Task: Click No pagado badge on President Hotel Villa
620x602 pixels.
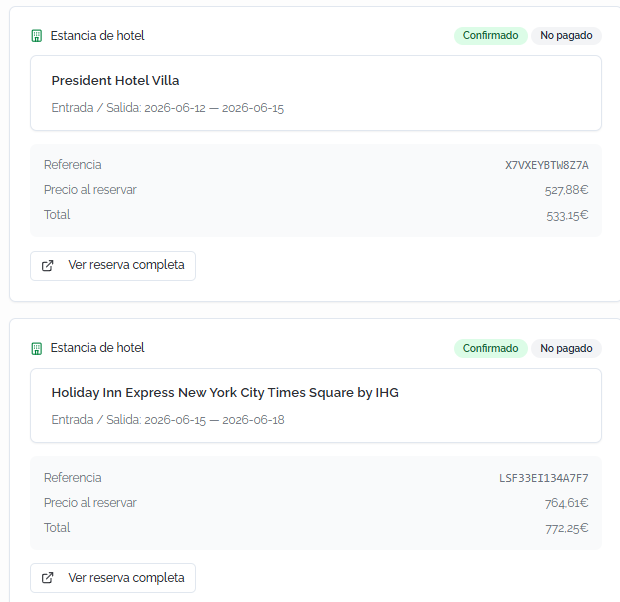Action: [566, 36]
